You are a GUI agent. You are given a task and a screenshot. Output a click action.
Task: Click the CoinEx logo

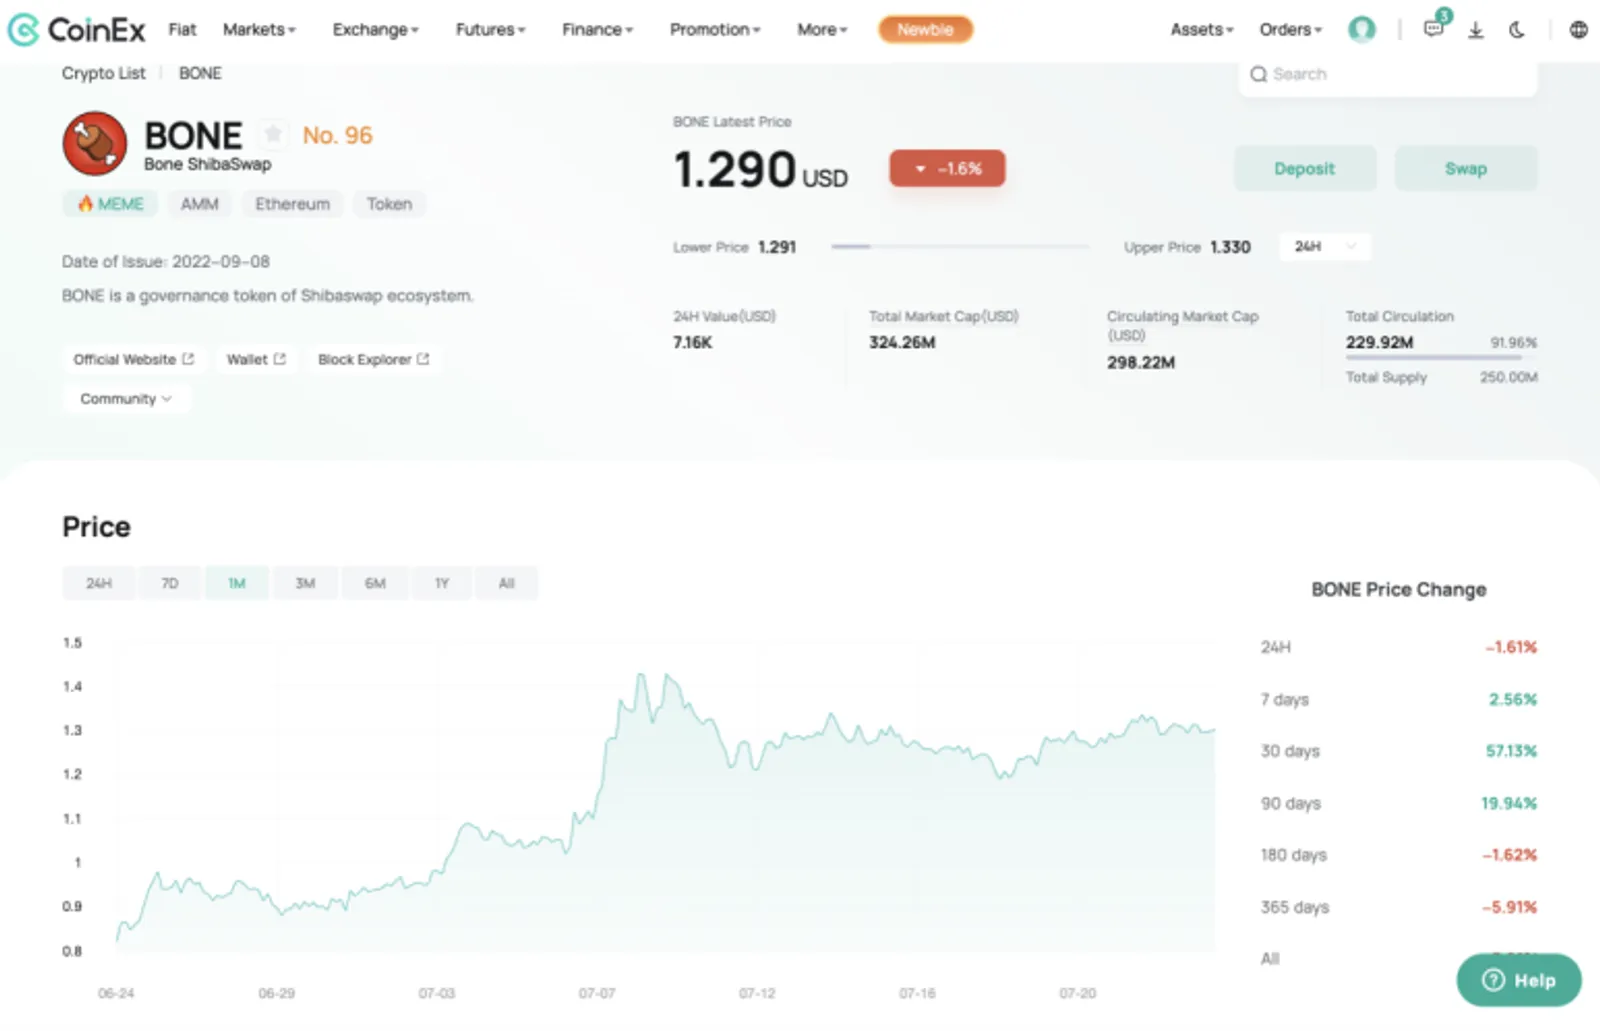tap(77, 30)
